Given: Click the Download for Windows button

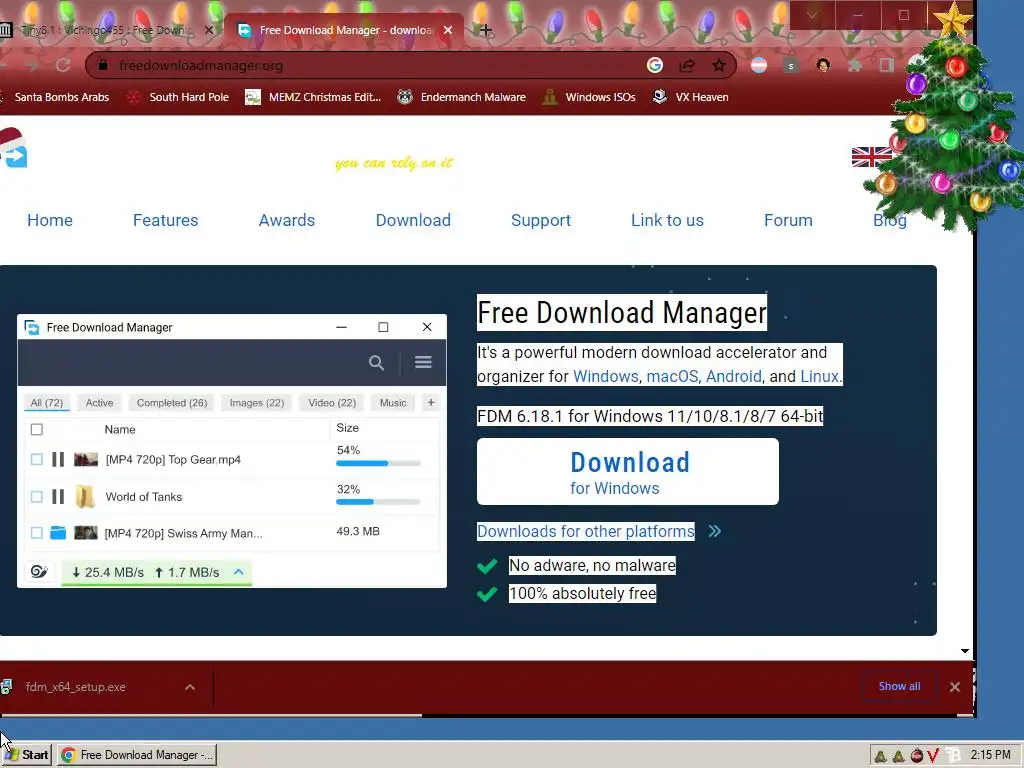Looking at the screenshot, I should point(628,472).
